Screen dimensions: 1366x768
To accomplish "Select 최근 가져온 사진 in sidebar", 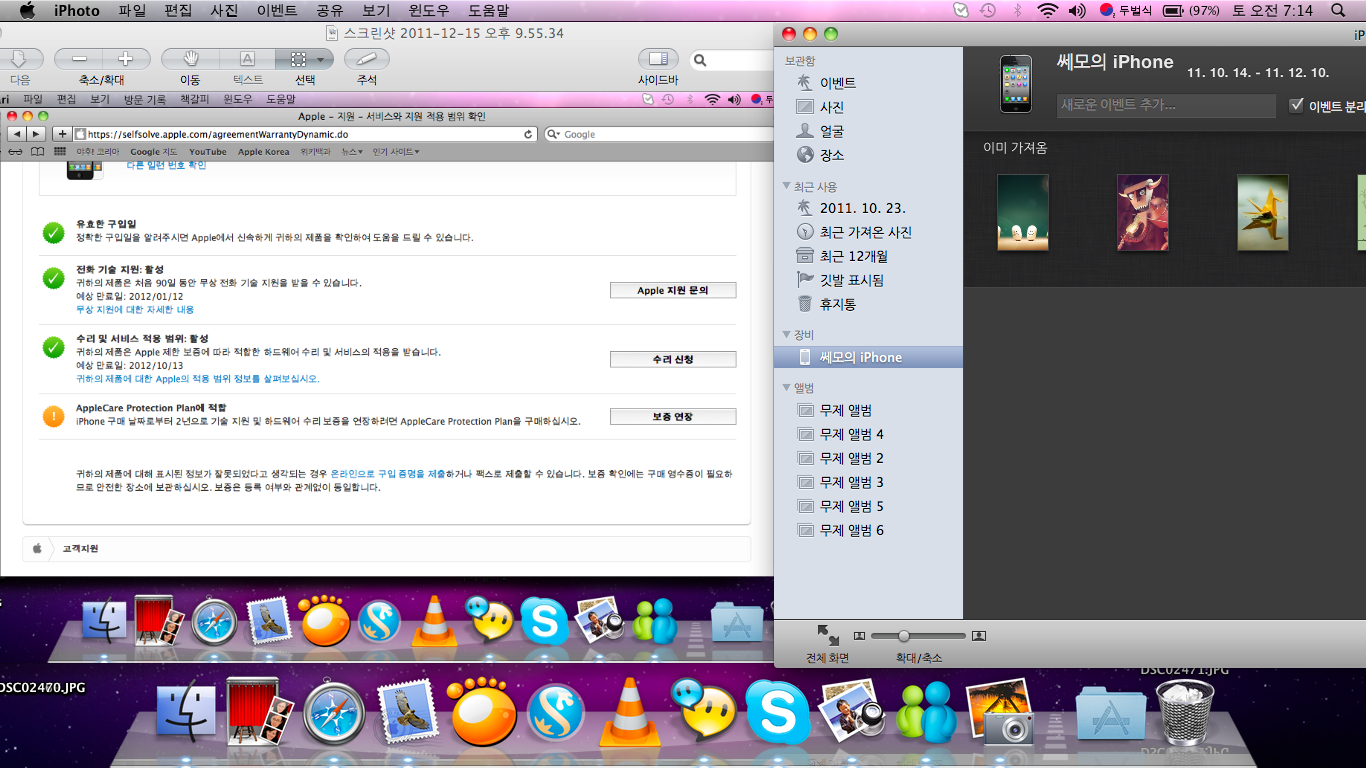I will tap(865, 232).
